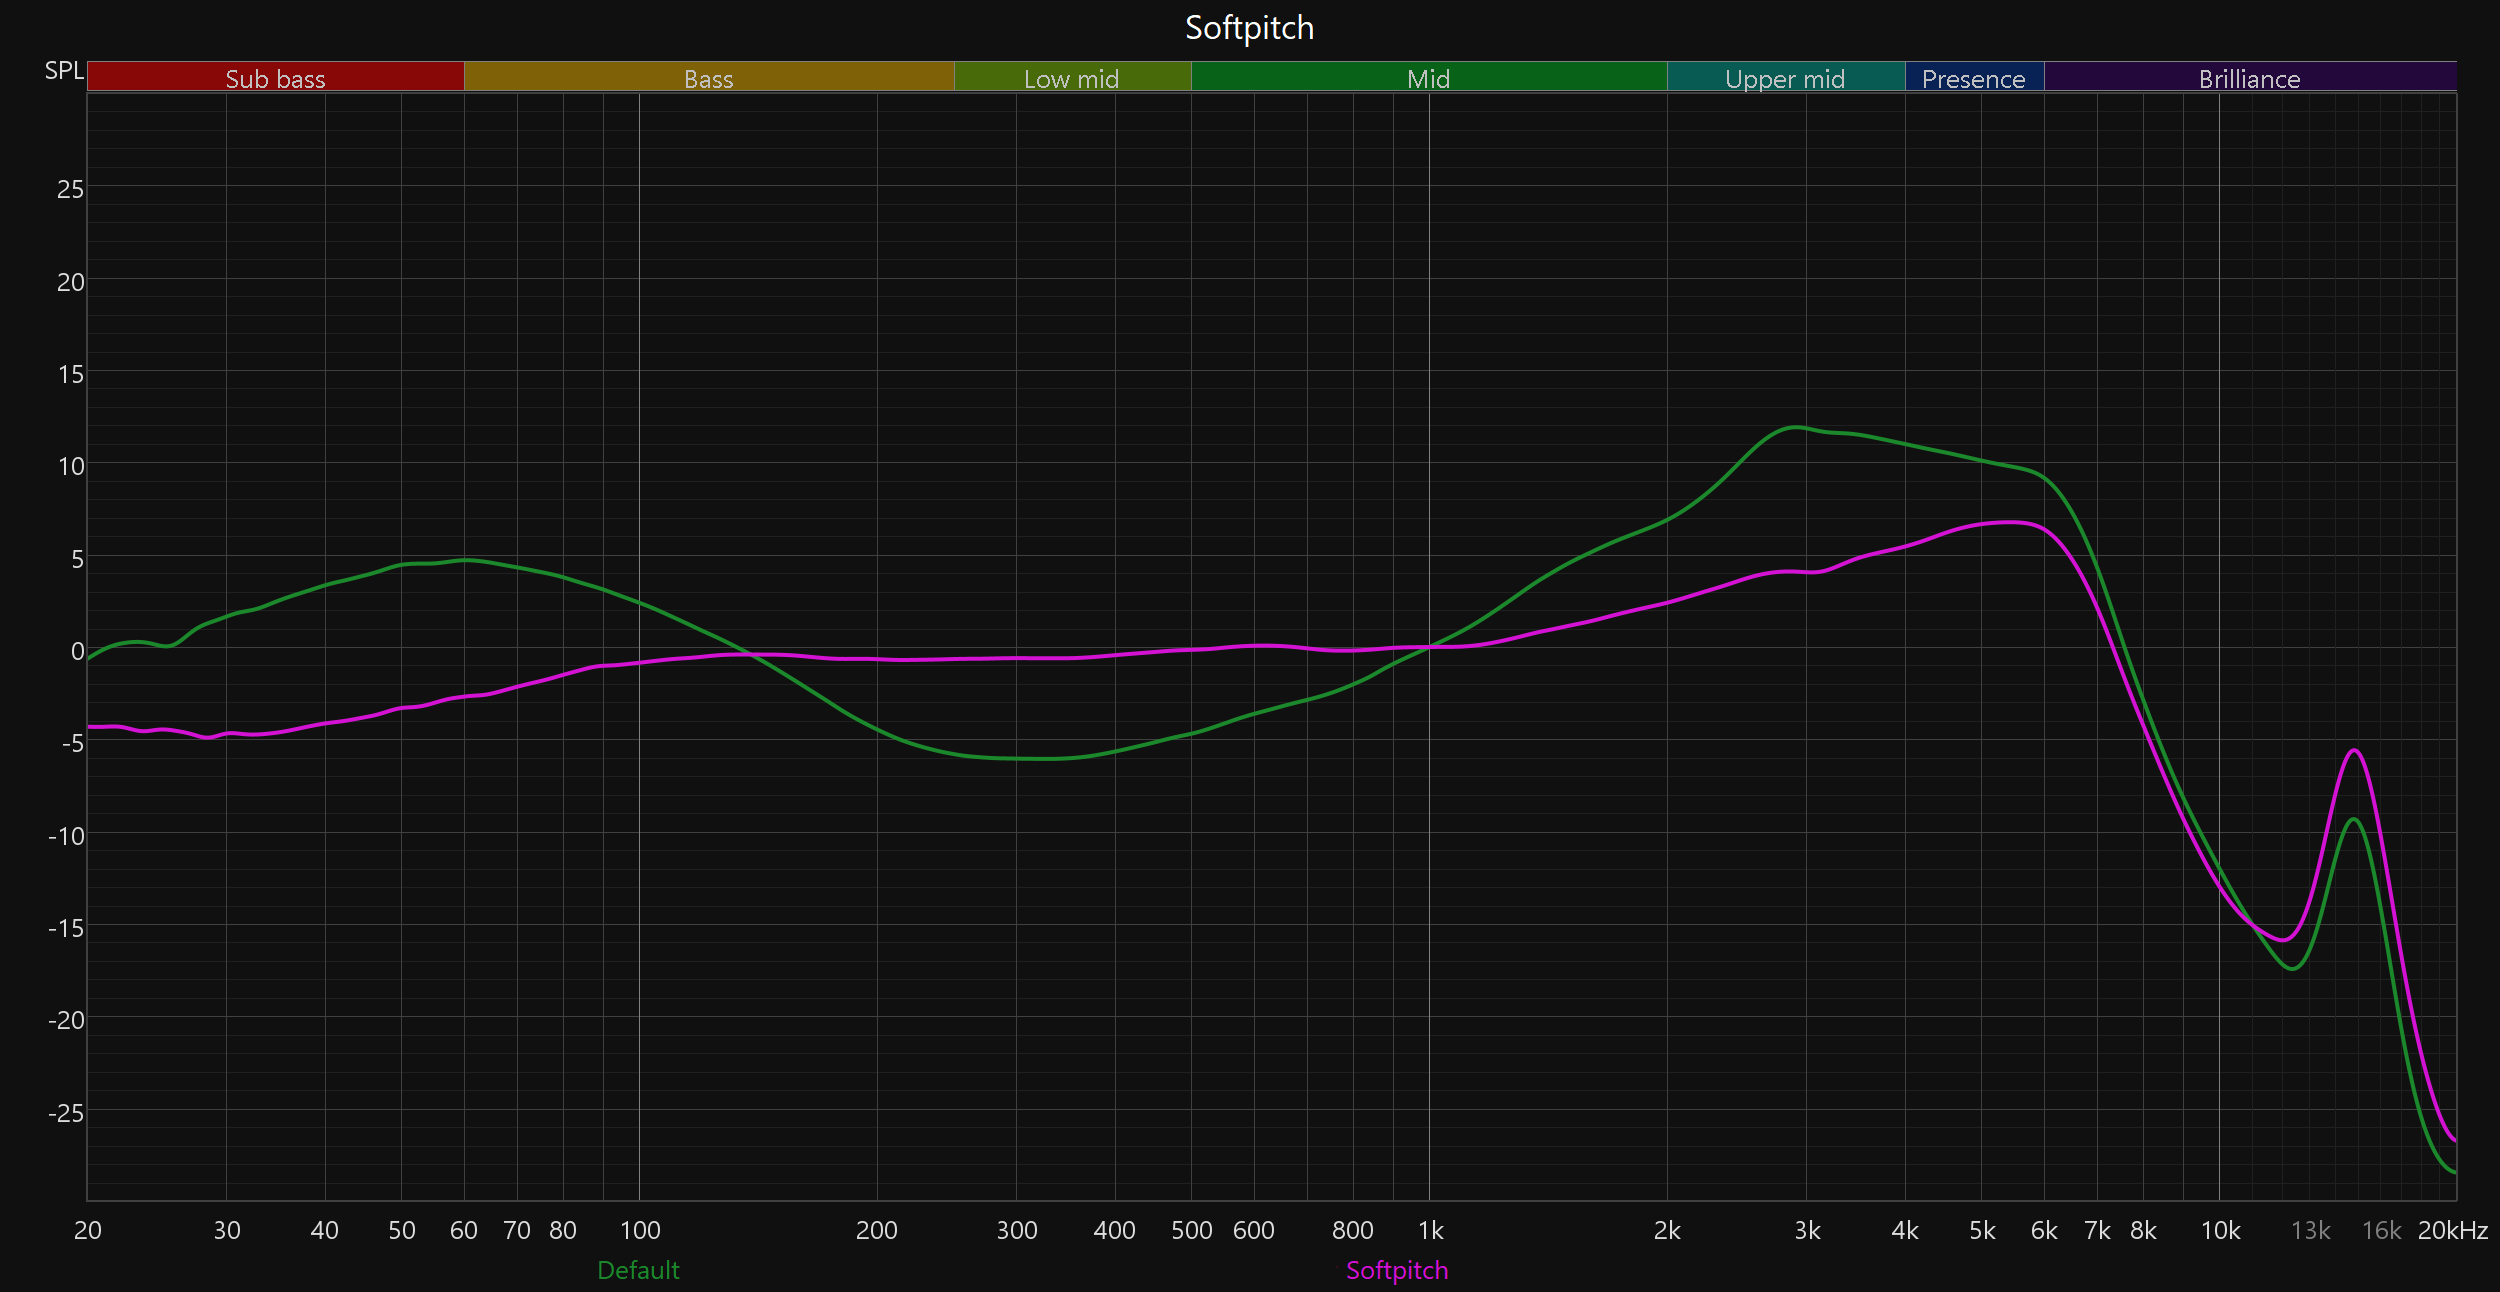
Task: Click the SPL axis label
Action: click(64, 71)
